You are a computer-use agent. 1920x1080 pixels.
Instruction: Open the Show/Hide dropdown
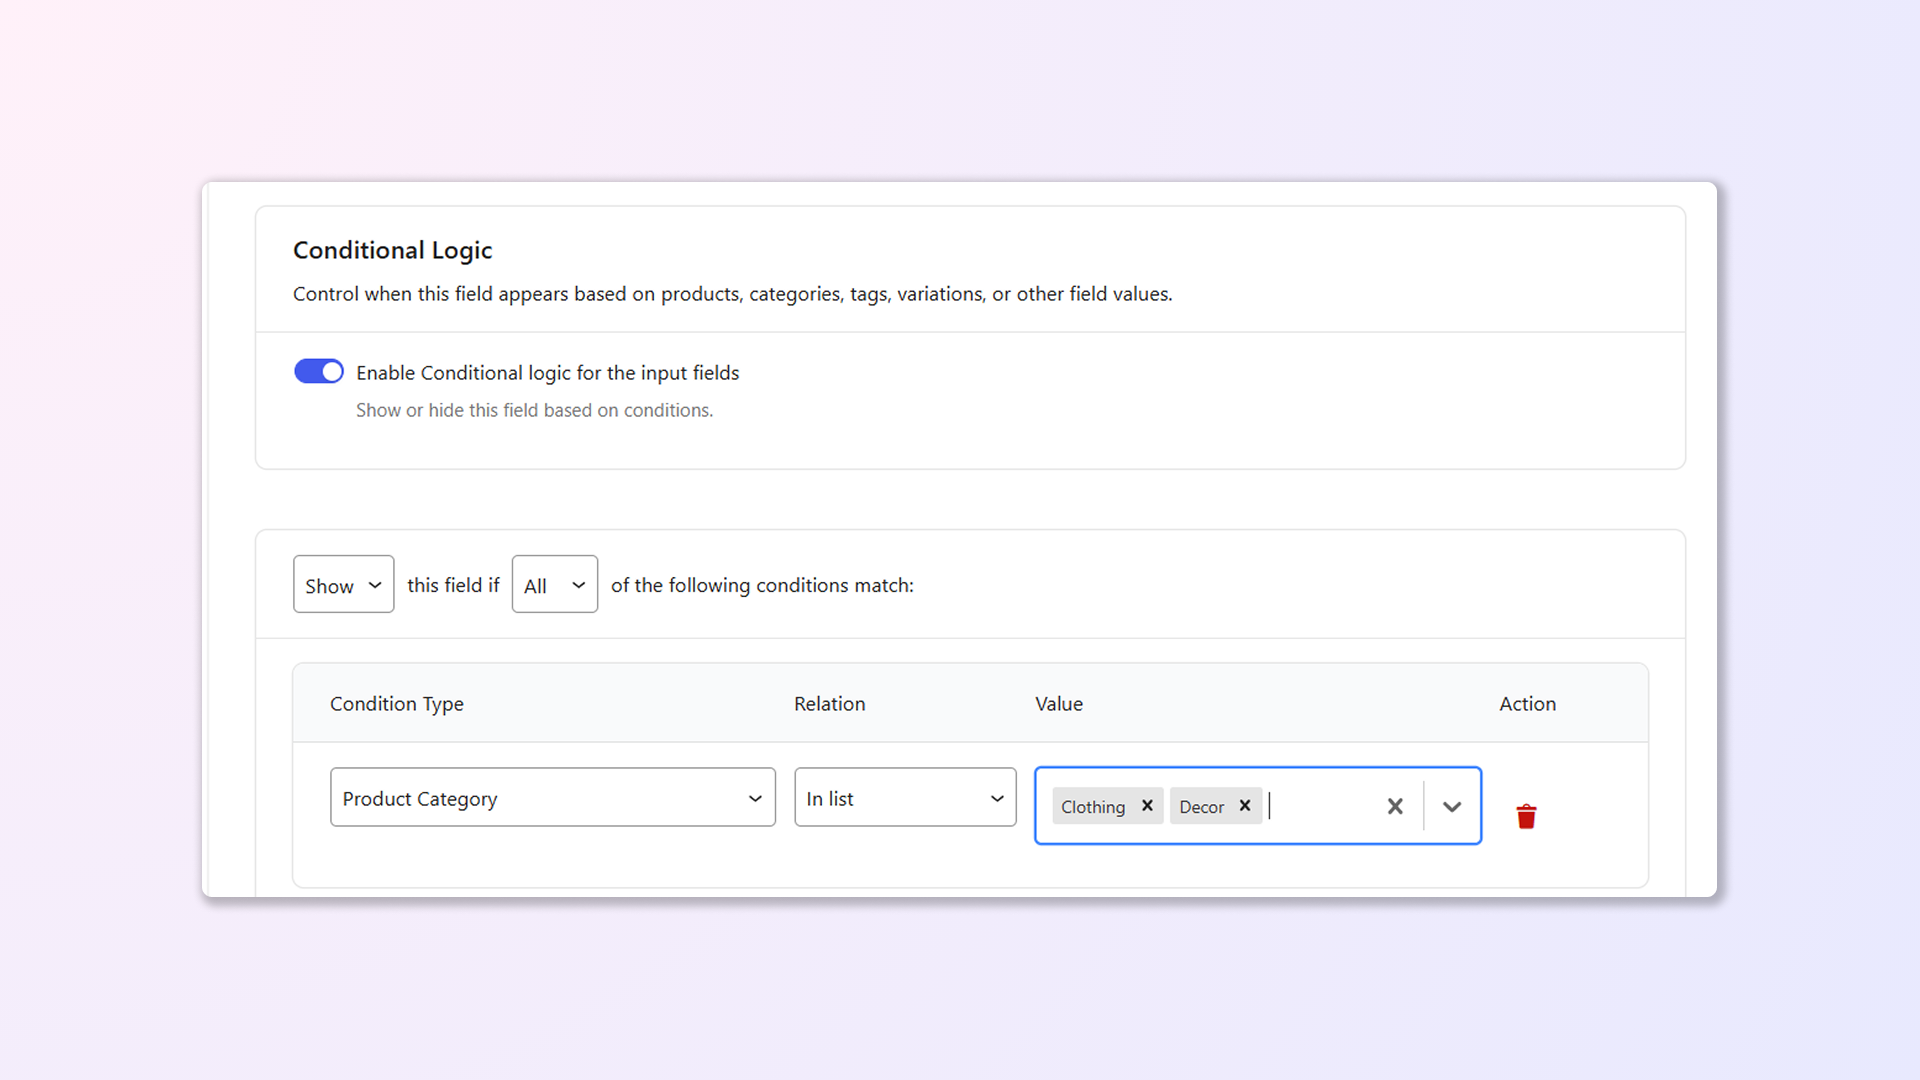[x=343, y=585]
